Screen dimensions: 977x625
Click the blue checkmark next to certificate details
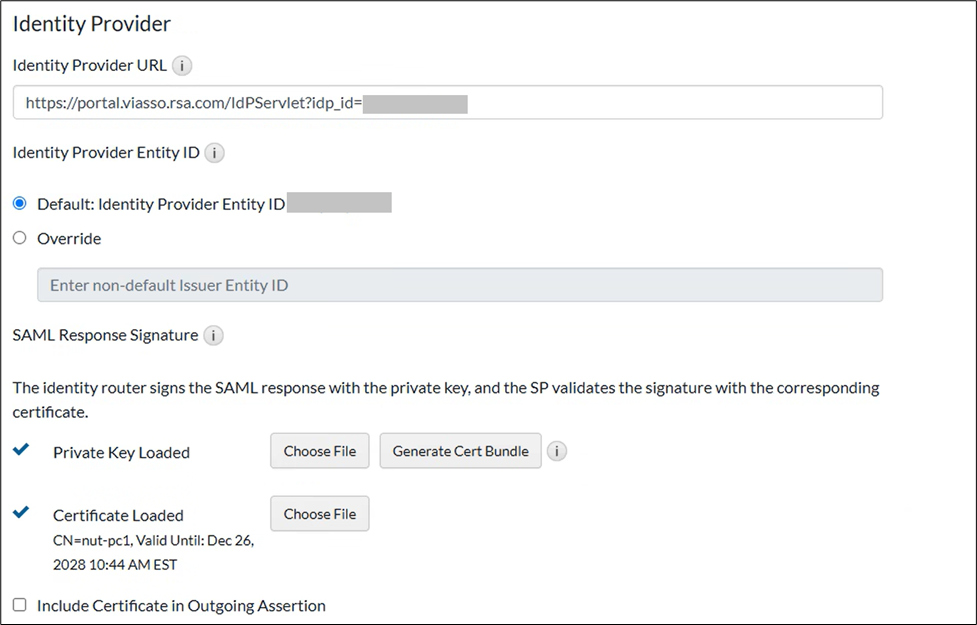[x=21, y=511]
